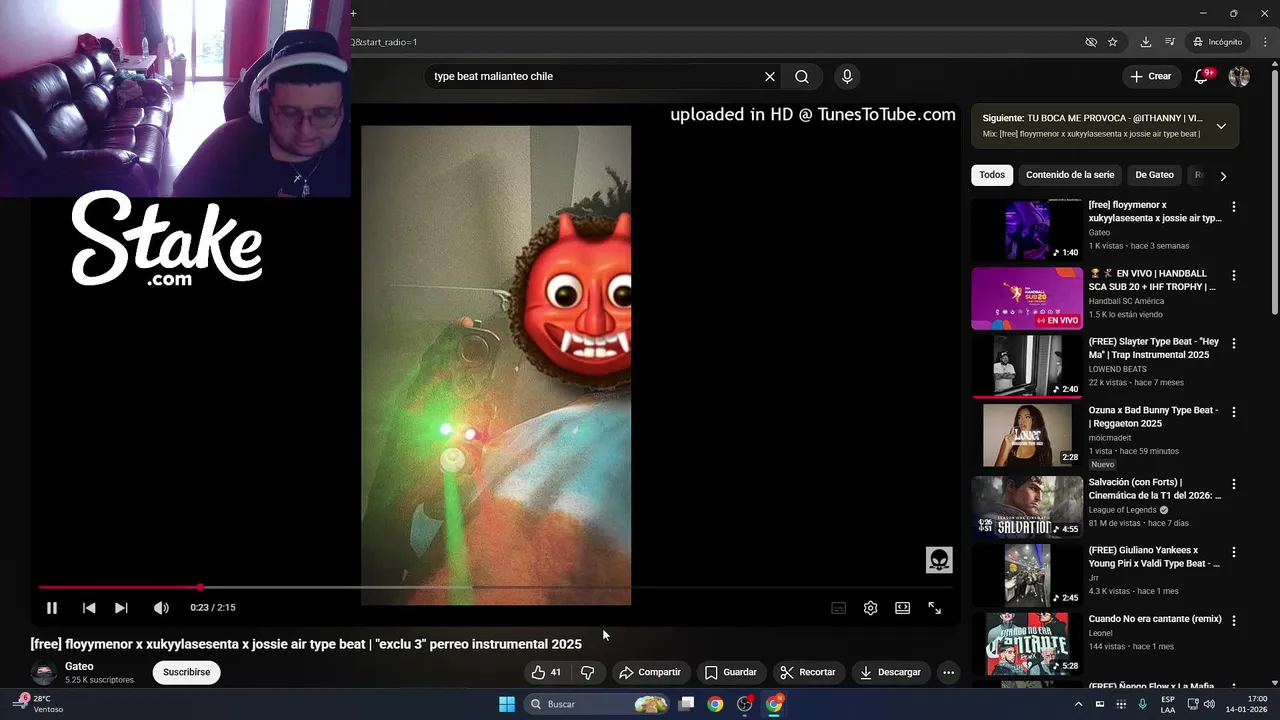Image resolution: width=1280 pixels, height=720 pixels.
Task: Show hidden system tray icons chevron
Action: click(x=1078, y=704)
